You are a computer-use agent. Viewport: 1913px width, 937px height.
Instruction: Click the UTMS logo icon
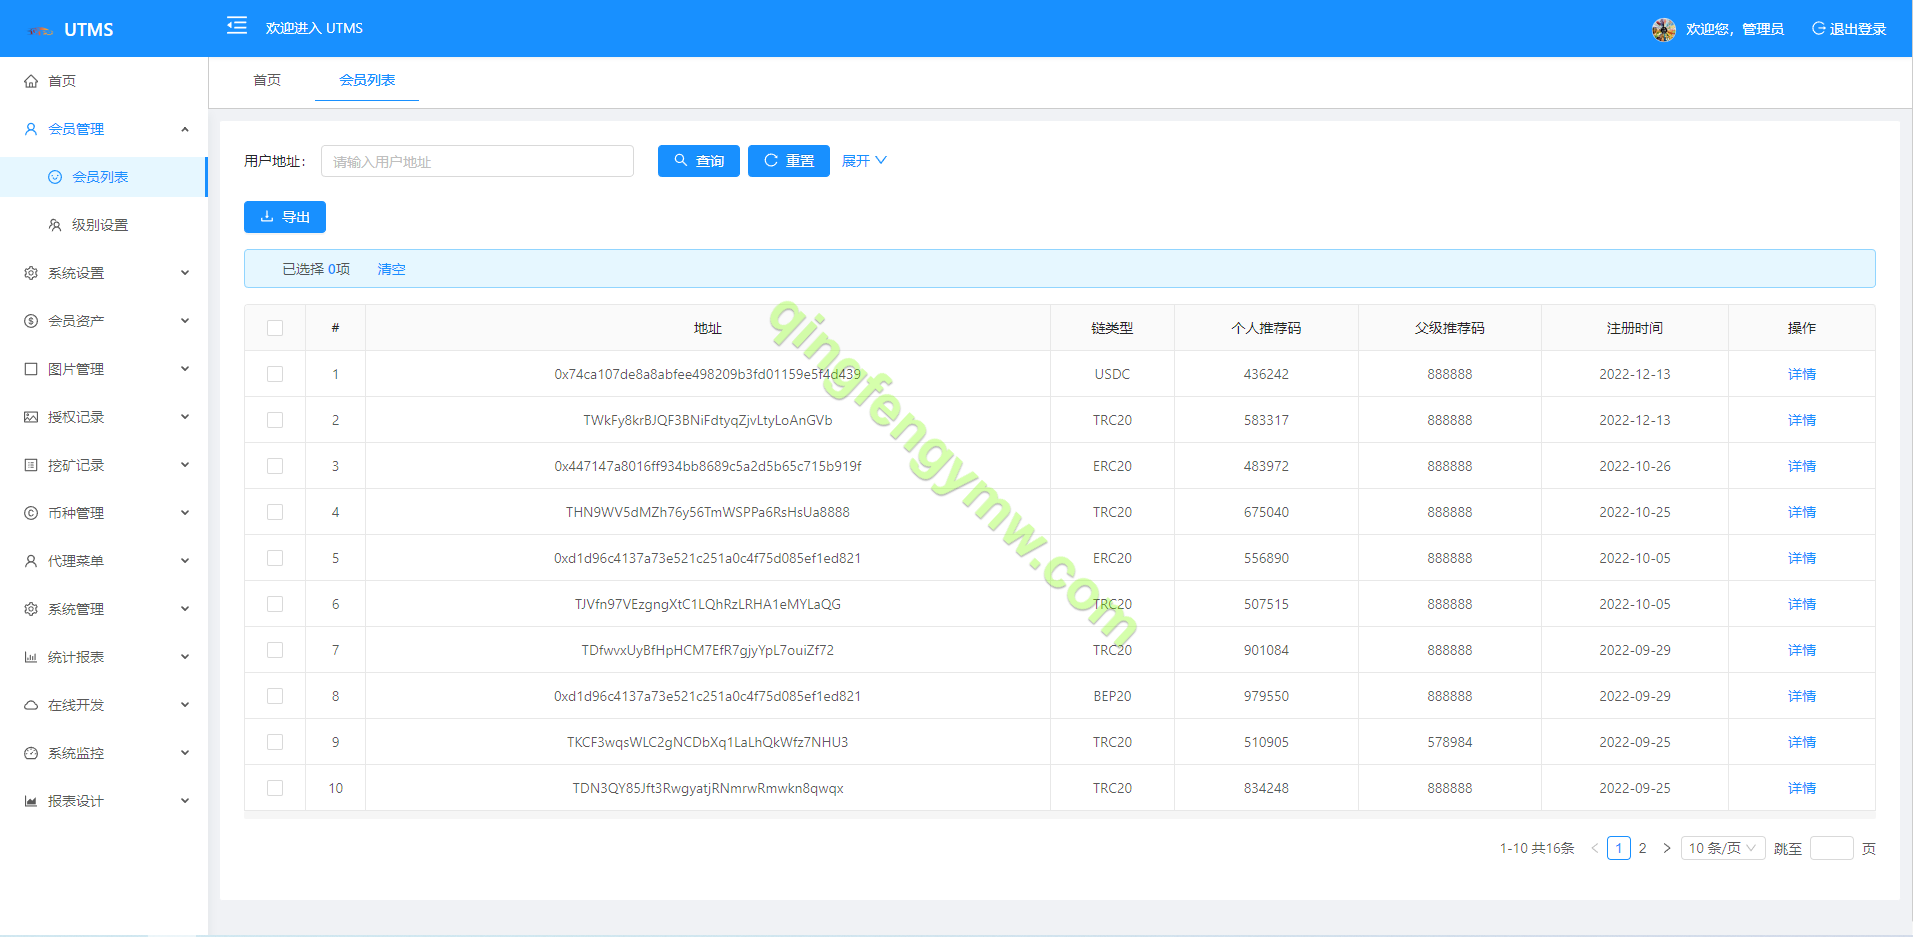click(40, 30)
